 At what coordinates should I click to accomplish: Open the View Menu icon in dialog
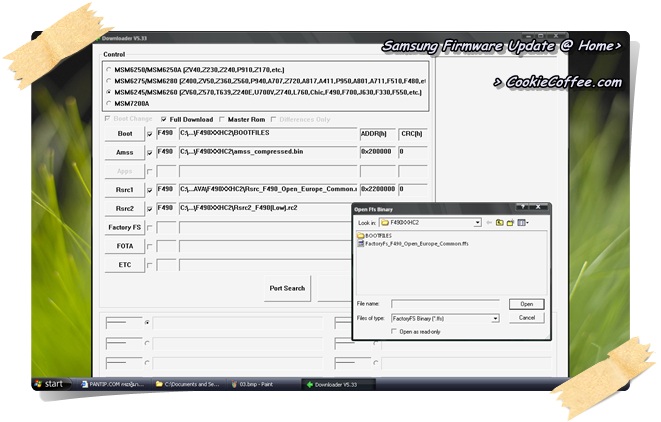(523, 223)
